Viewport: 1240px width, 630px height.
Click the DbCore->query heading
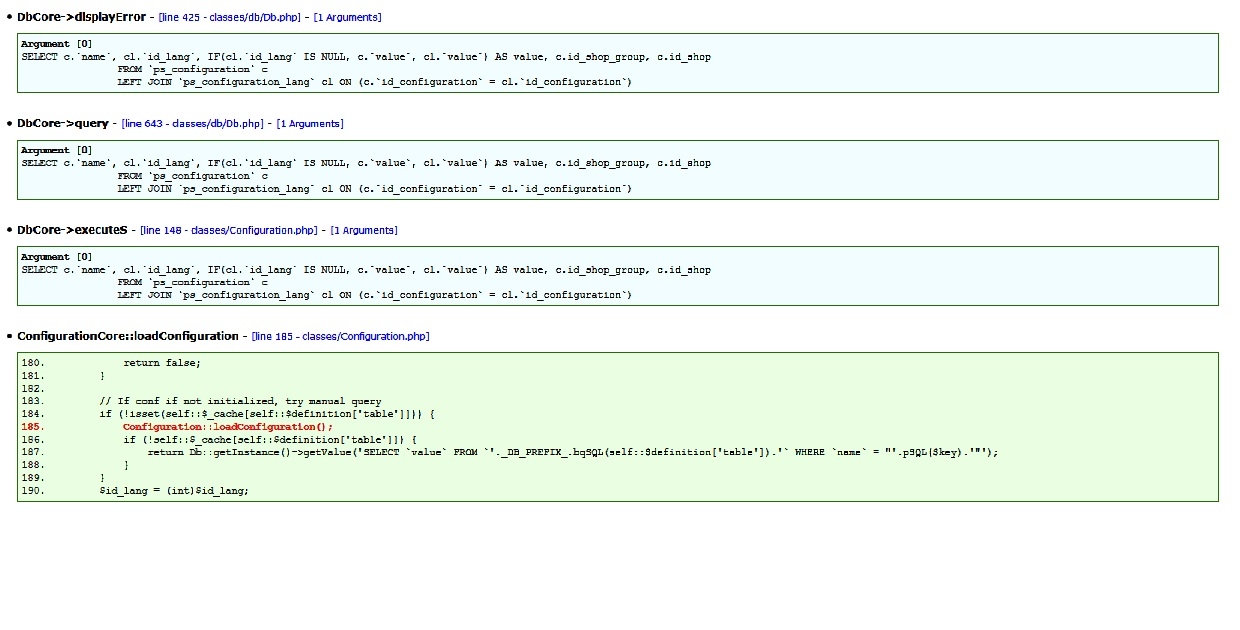tap(62, 123)
